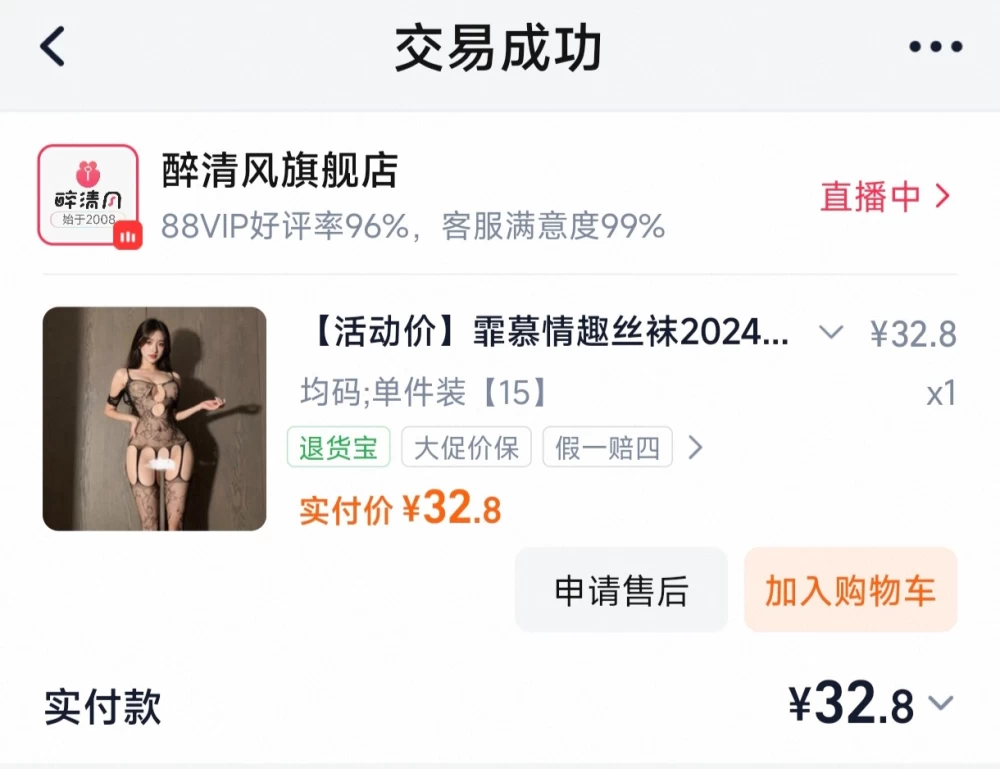This screenshot has width=1000, height=769.
Task: Expand service tags with right chevron
Action: click(x=696, y=448)
